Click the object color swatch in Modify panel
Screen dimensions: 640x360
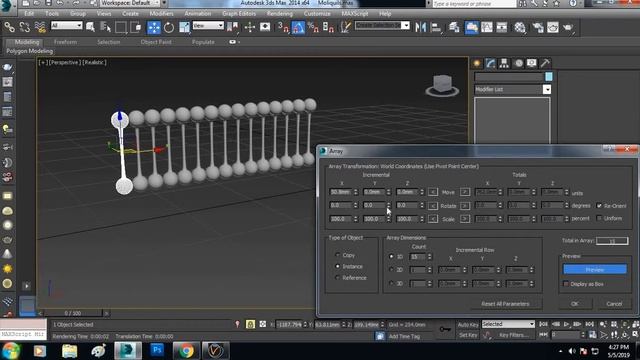pos(549,77)
